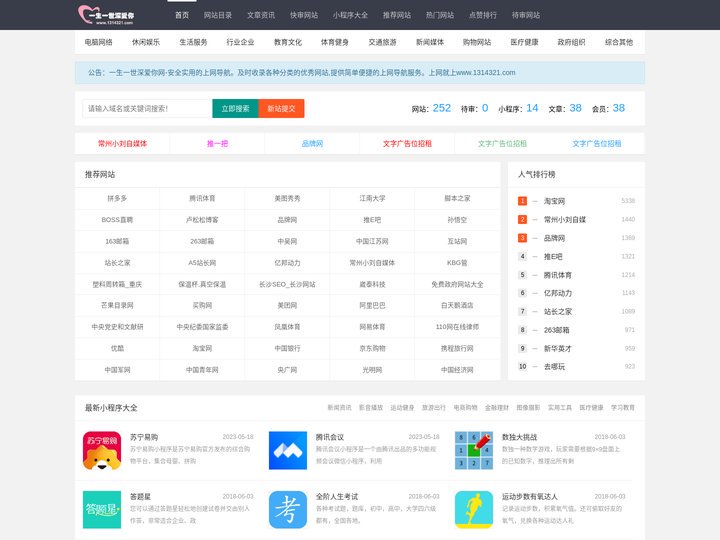Click the 立即搜索 button

(x=236, y=108)
